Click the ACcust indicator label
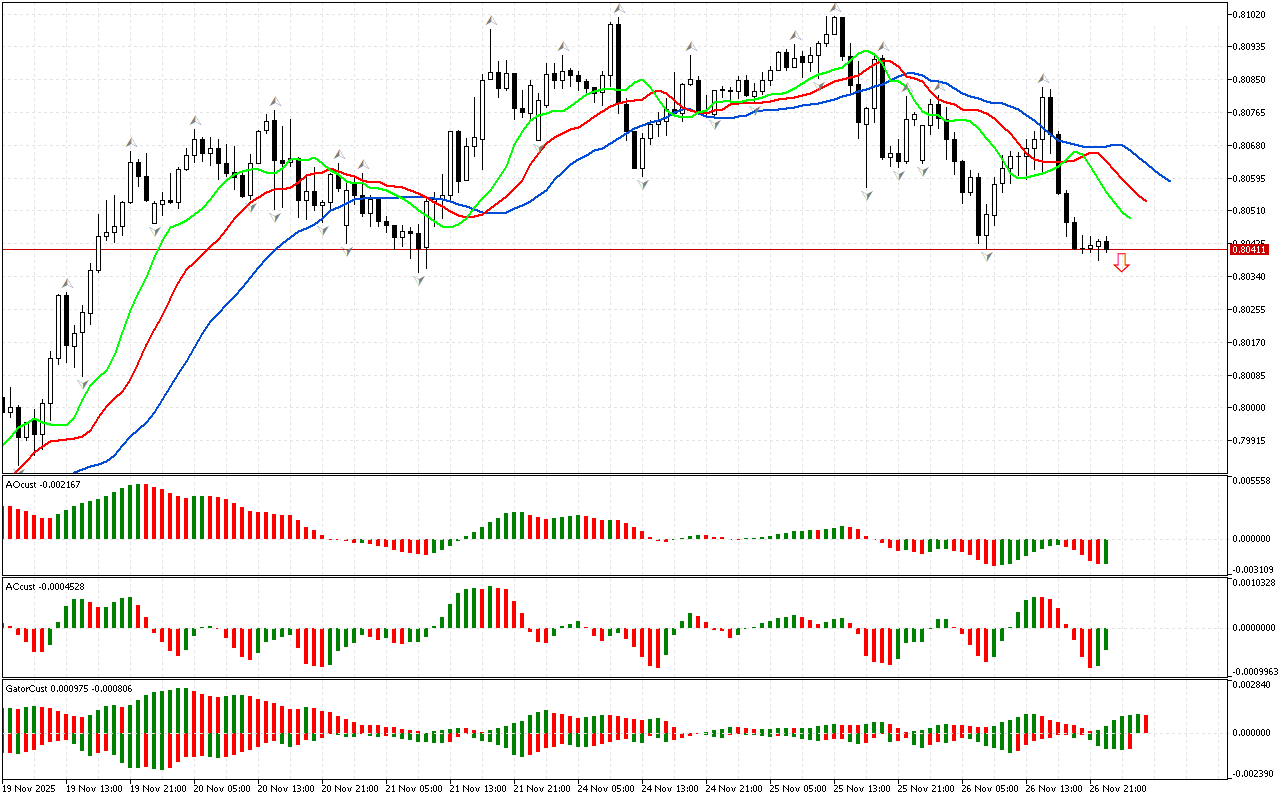The image size is (1280, 800). tap(43, 586)
